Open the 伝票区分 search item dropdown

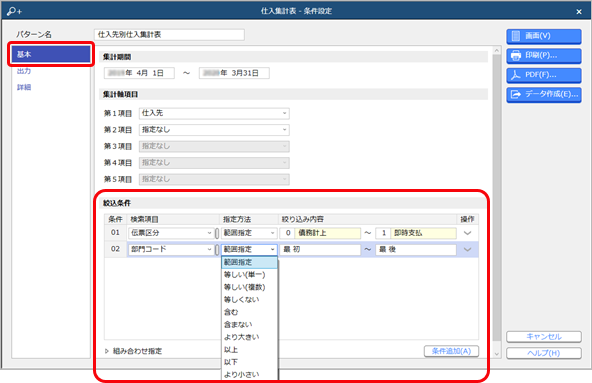click(171, 233)
